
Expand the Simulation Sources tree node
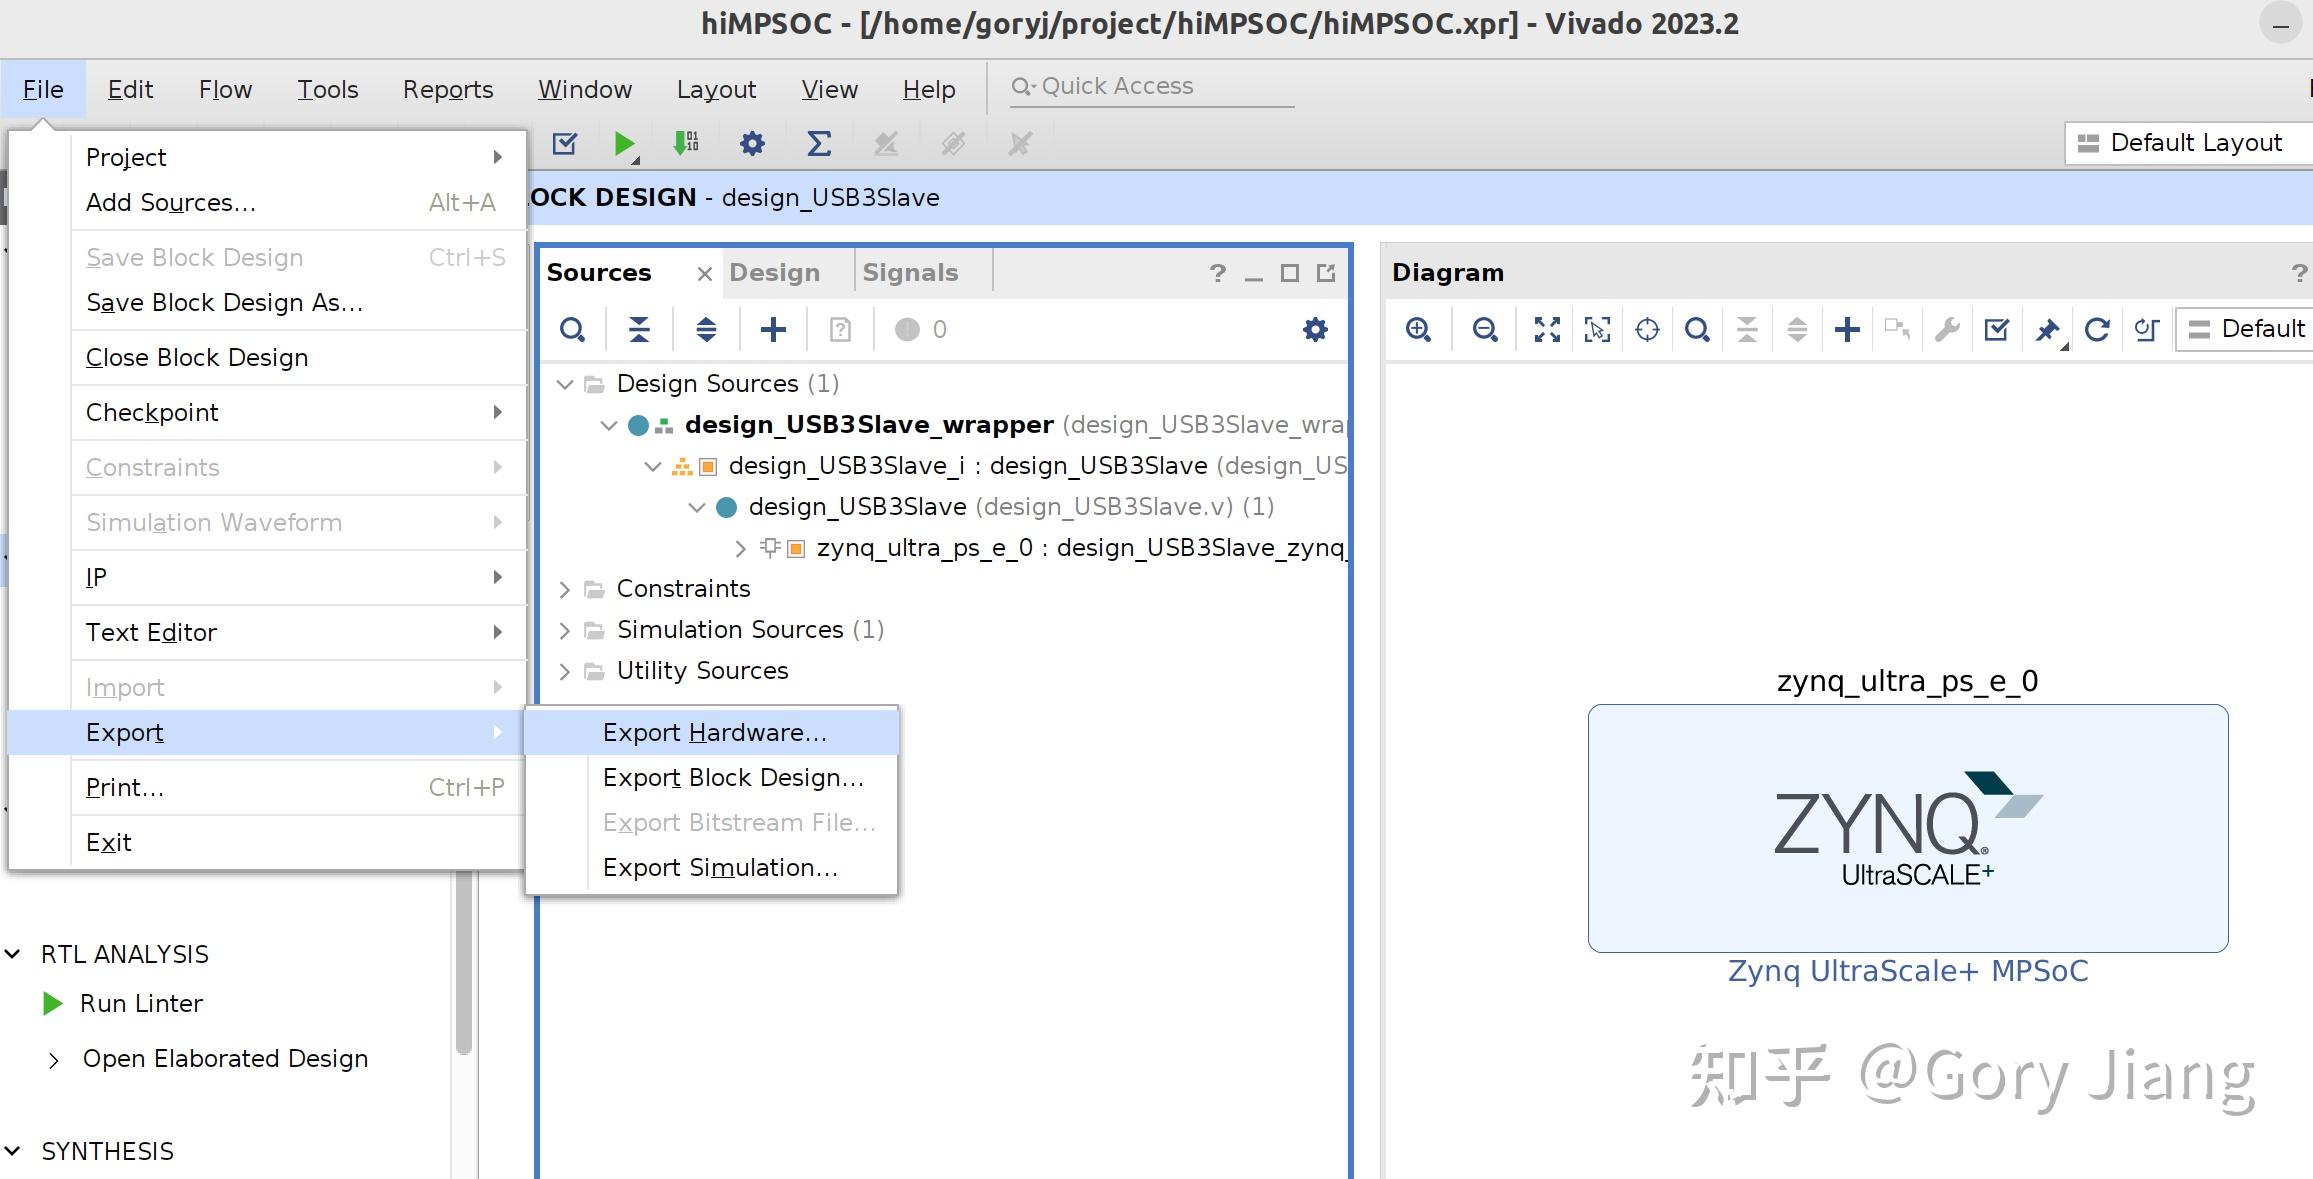pos(565,629)
